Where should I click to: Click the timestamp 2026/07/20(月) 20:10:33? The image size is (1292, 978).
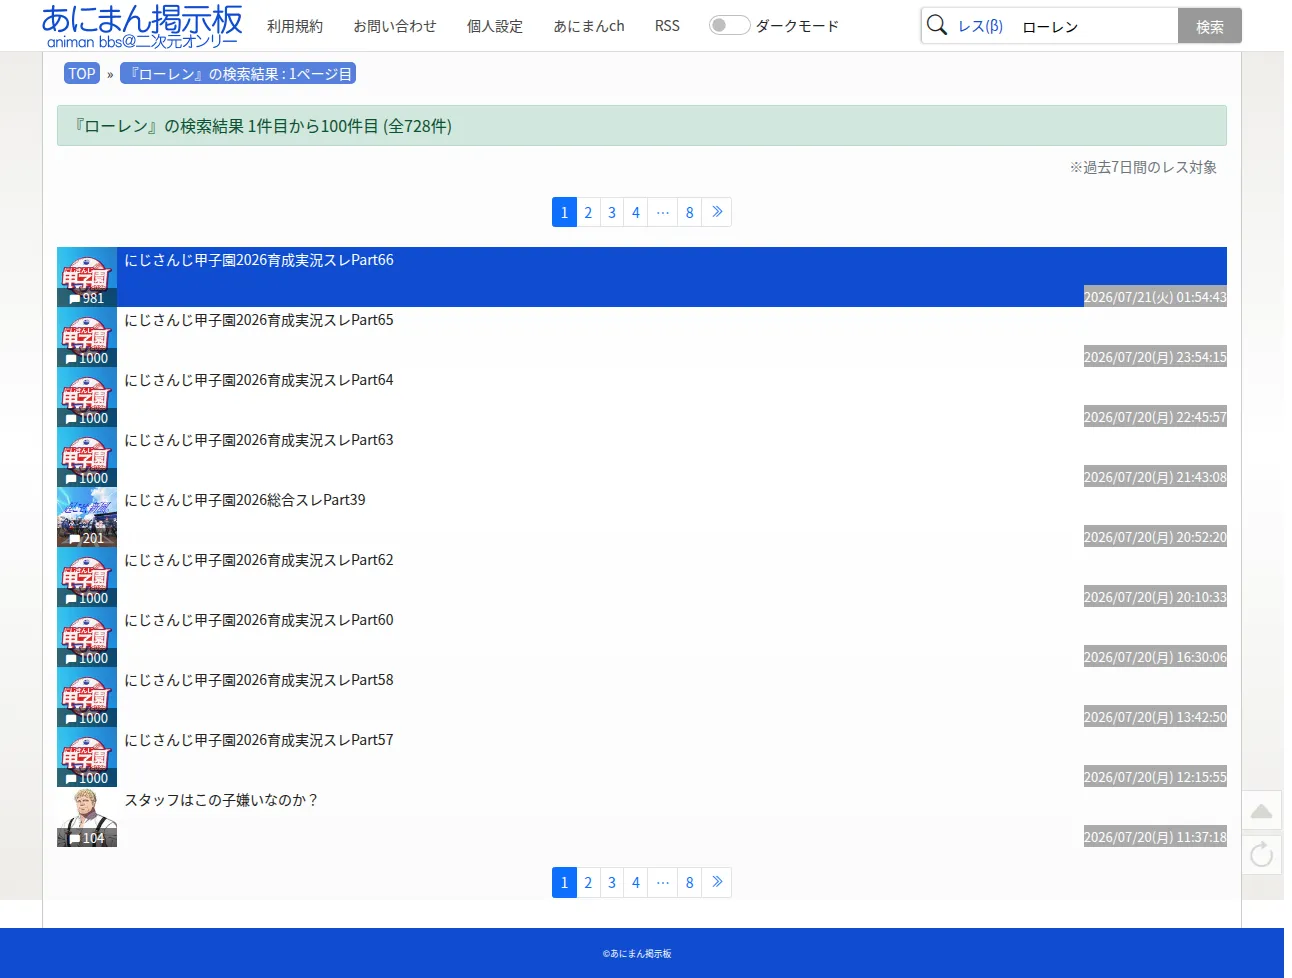point(1155,597)
